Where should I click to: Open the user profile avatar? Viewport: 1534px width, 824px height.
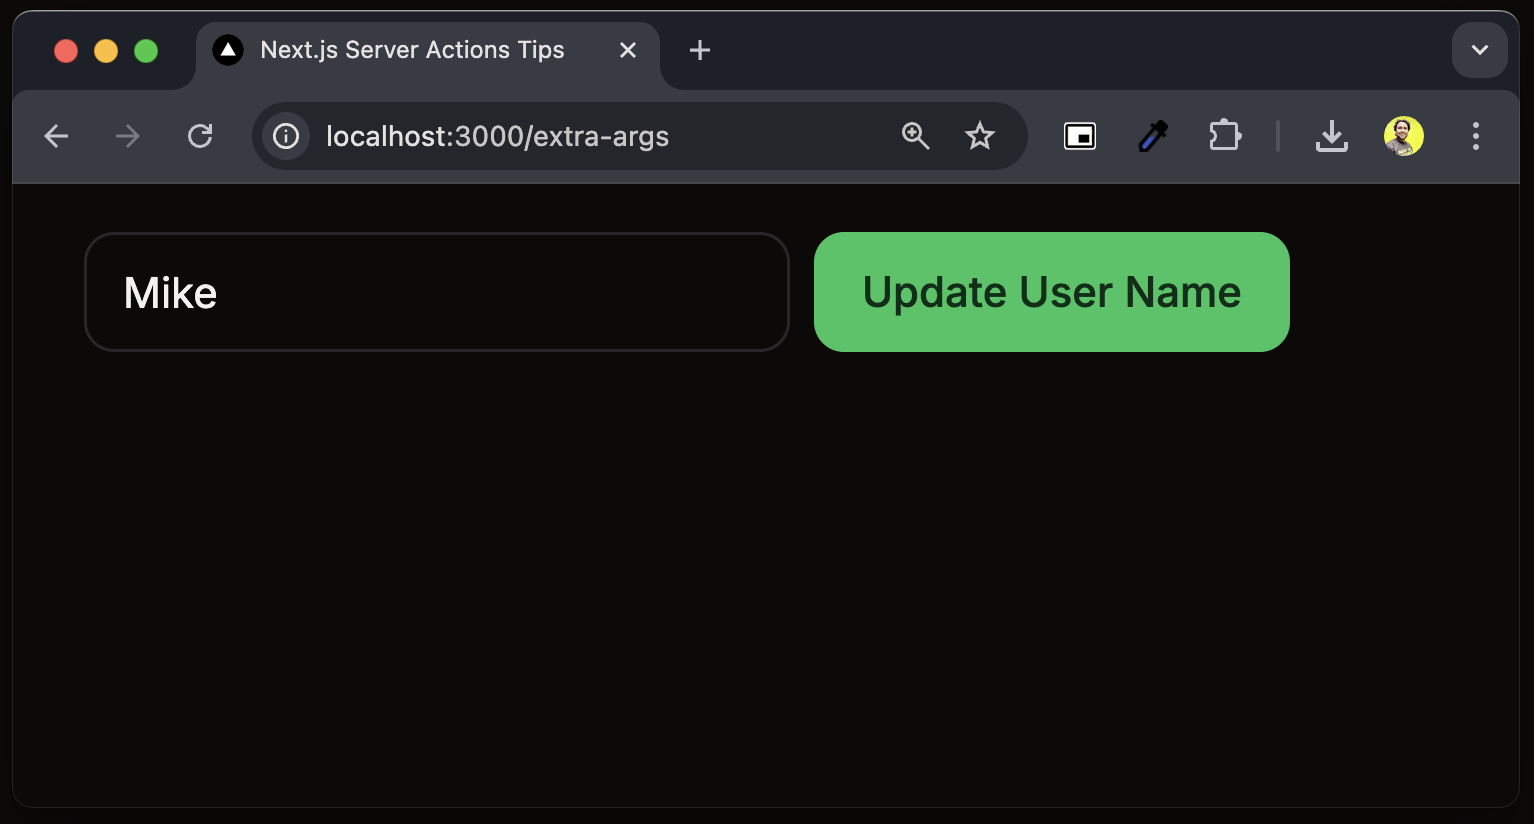[1404, 136]
